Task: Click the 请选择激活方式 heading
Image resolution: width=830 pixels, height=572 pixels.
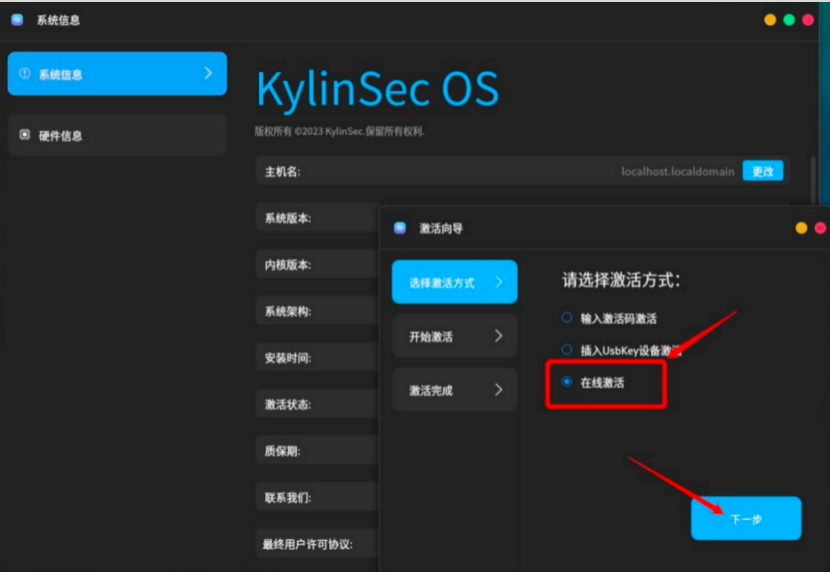Action: tap(621, 279)
